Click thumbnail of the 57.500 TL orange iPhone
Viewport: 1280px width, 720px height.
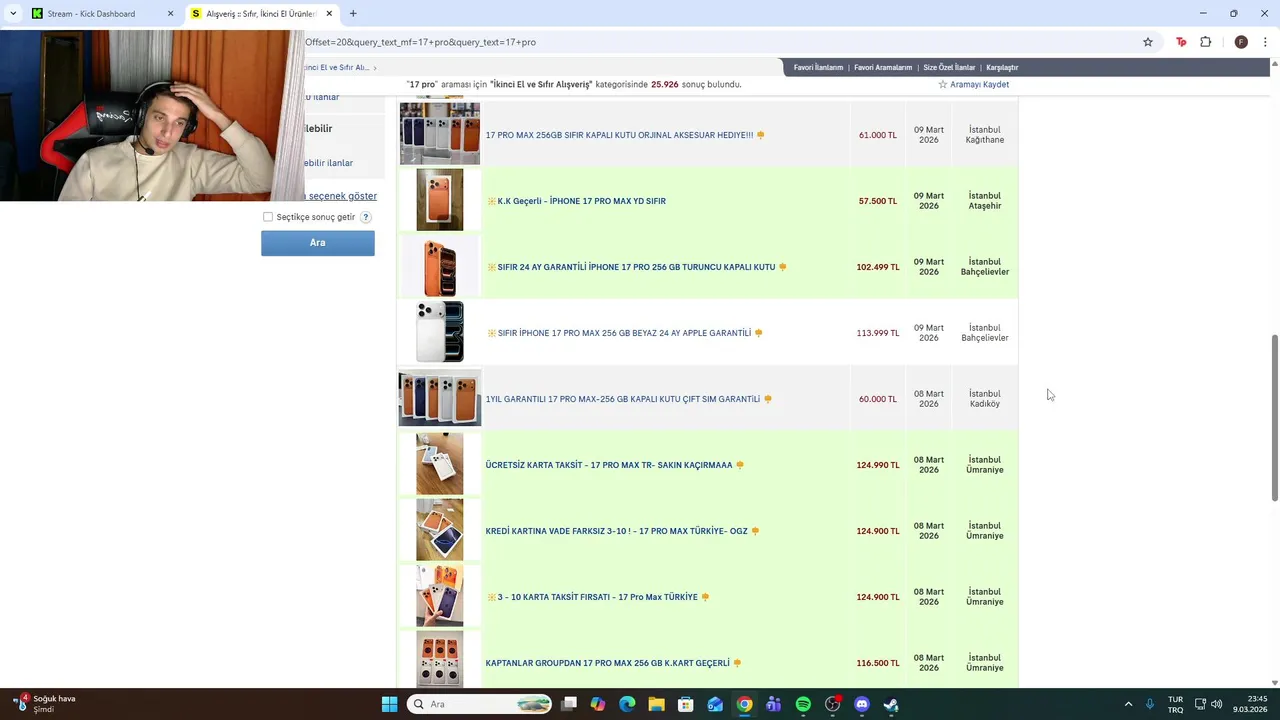[x=440, y=200]
